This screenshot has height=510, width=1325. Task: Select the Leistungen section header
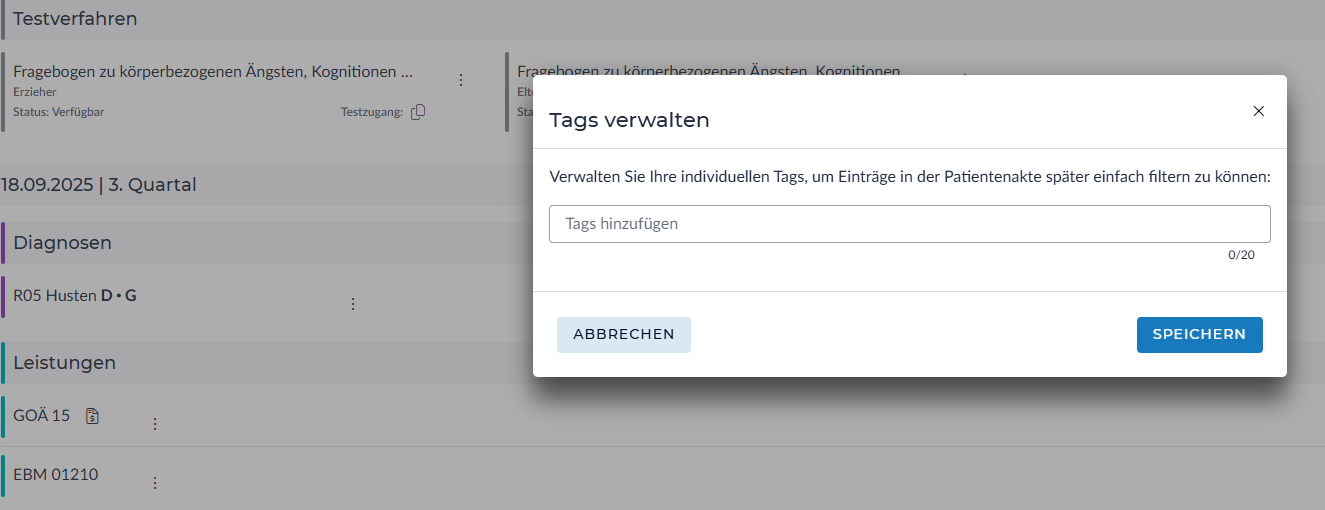(x=64, y=363)
